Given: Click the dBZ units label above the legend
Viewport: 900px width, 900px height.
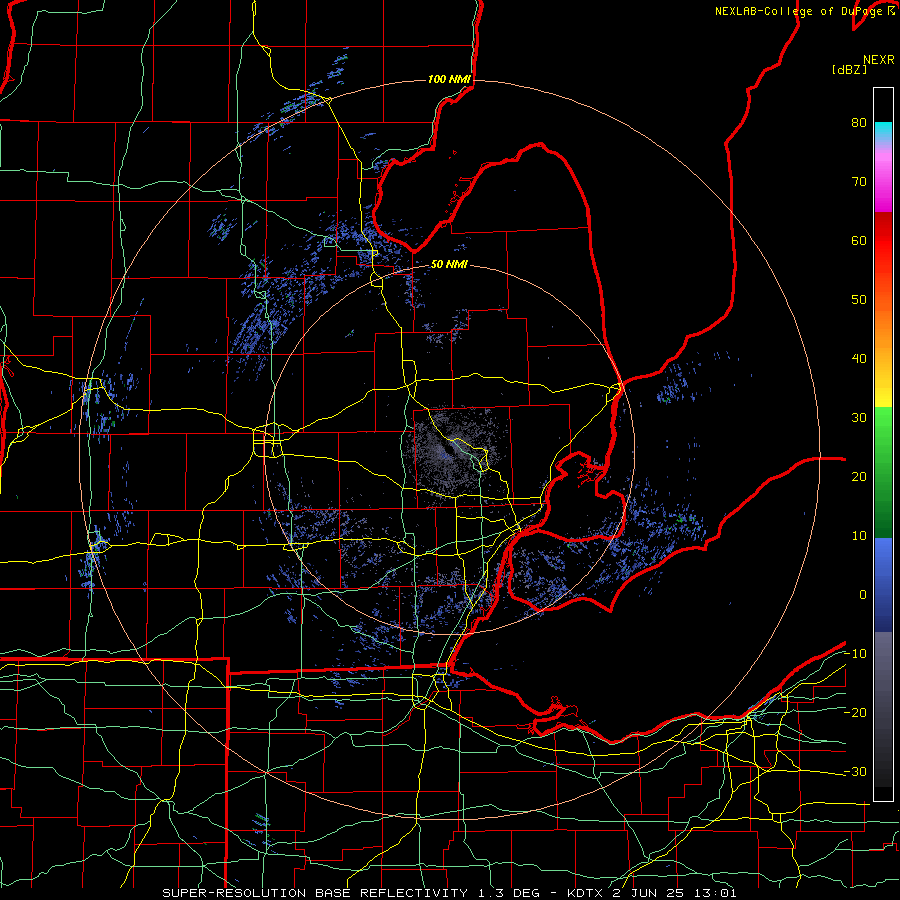Looking at the screenshot, I should (x=849, y=69).
